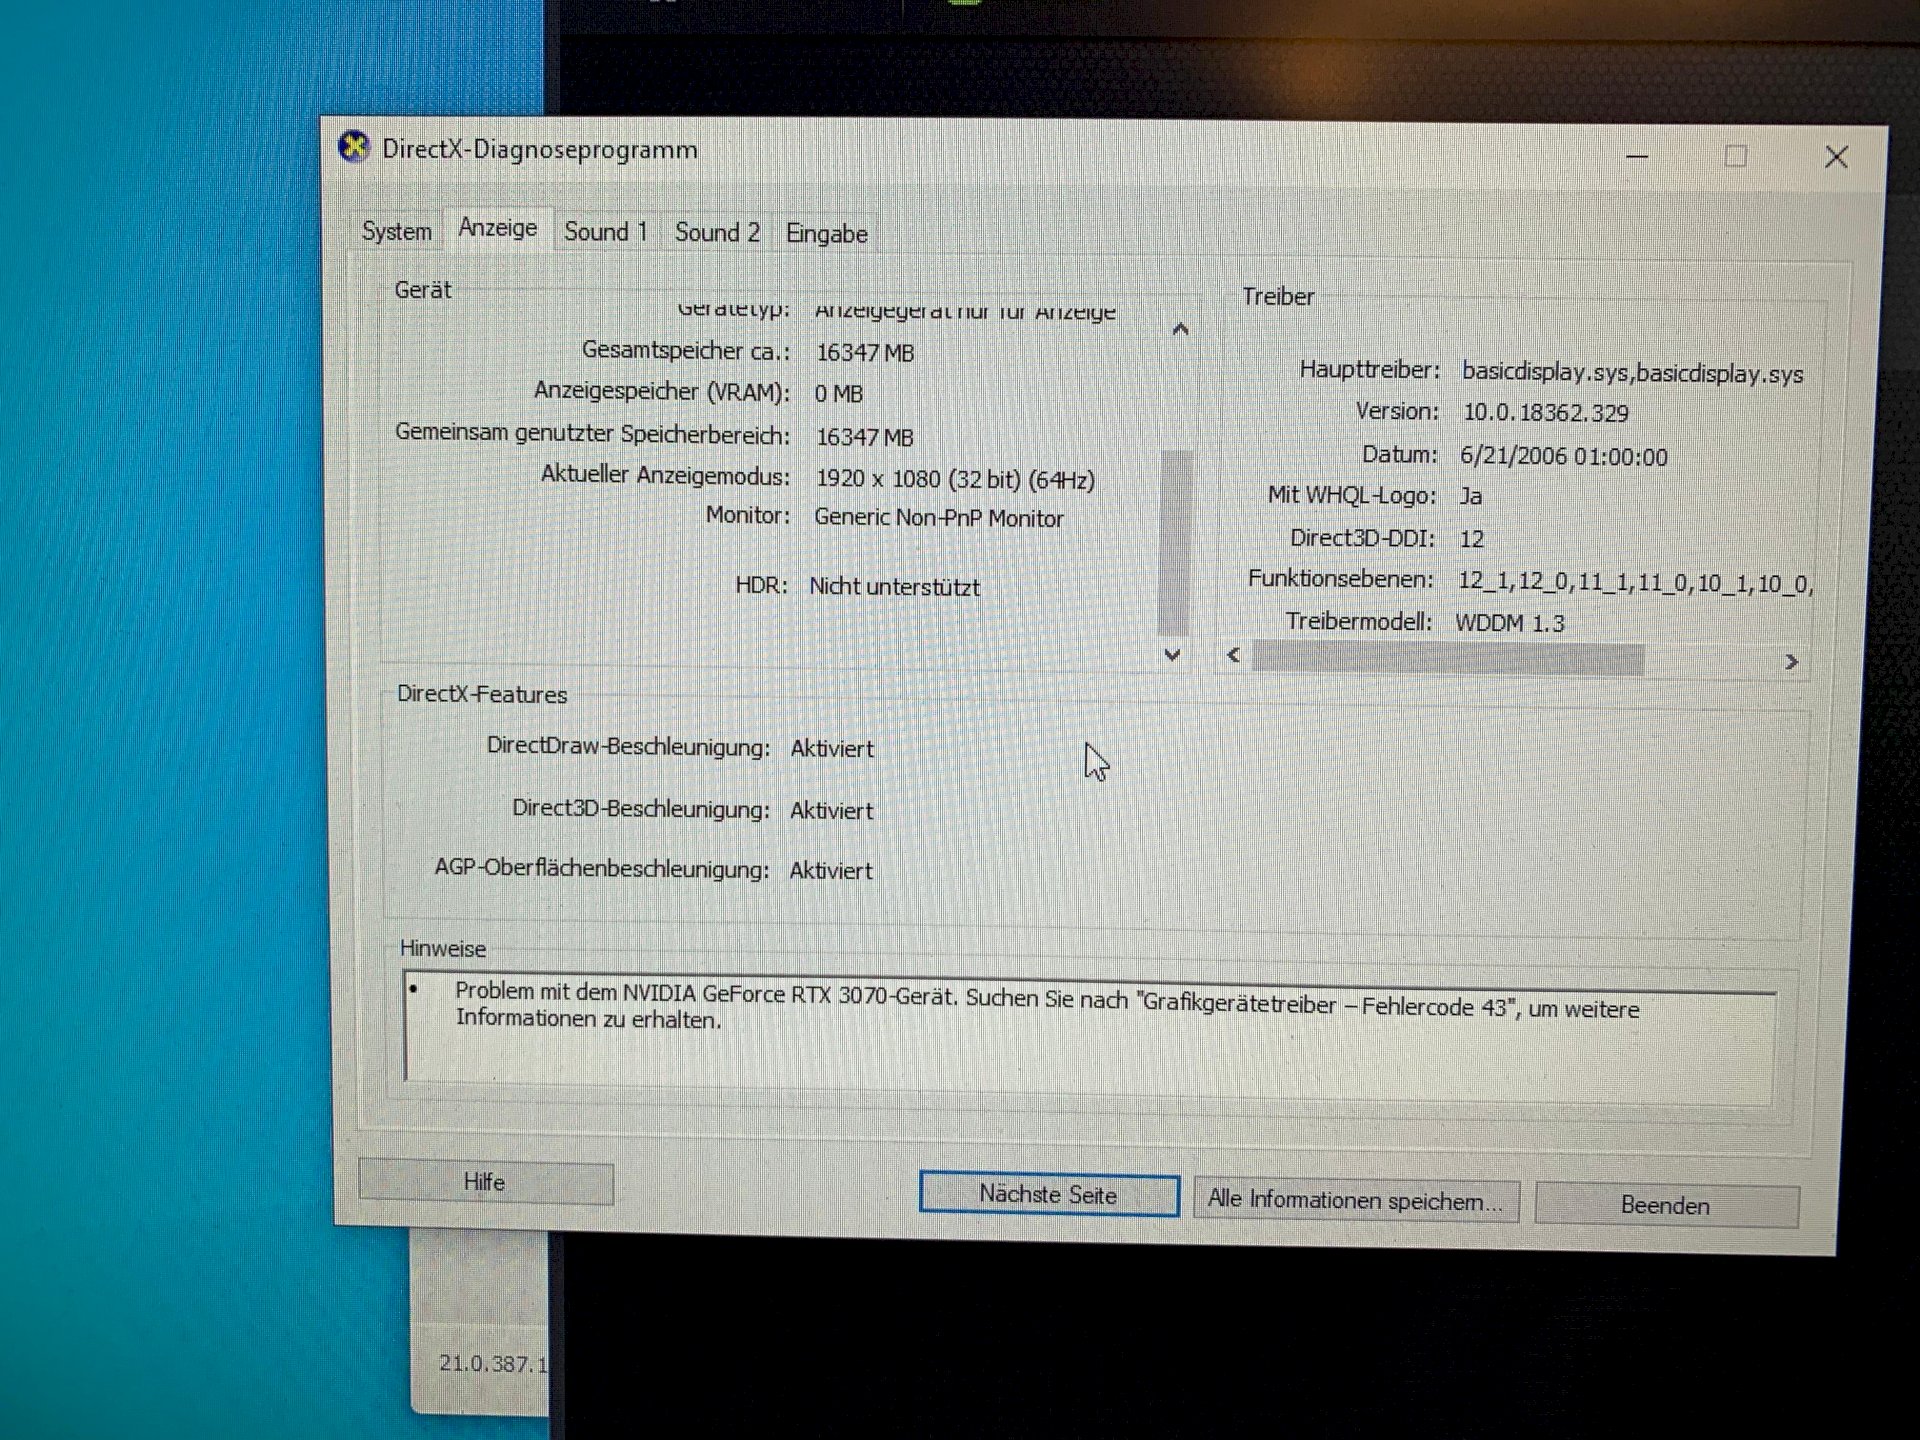This screenshot has width=1920, height=1440.
Task: Click the Anzeigespeicher (VRAM) value 0 MB
Action: tap(838, 394)
